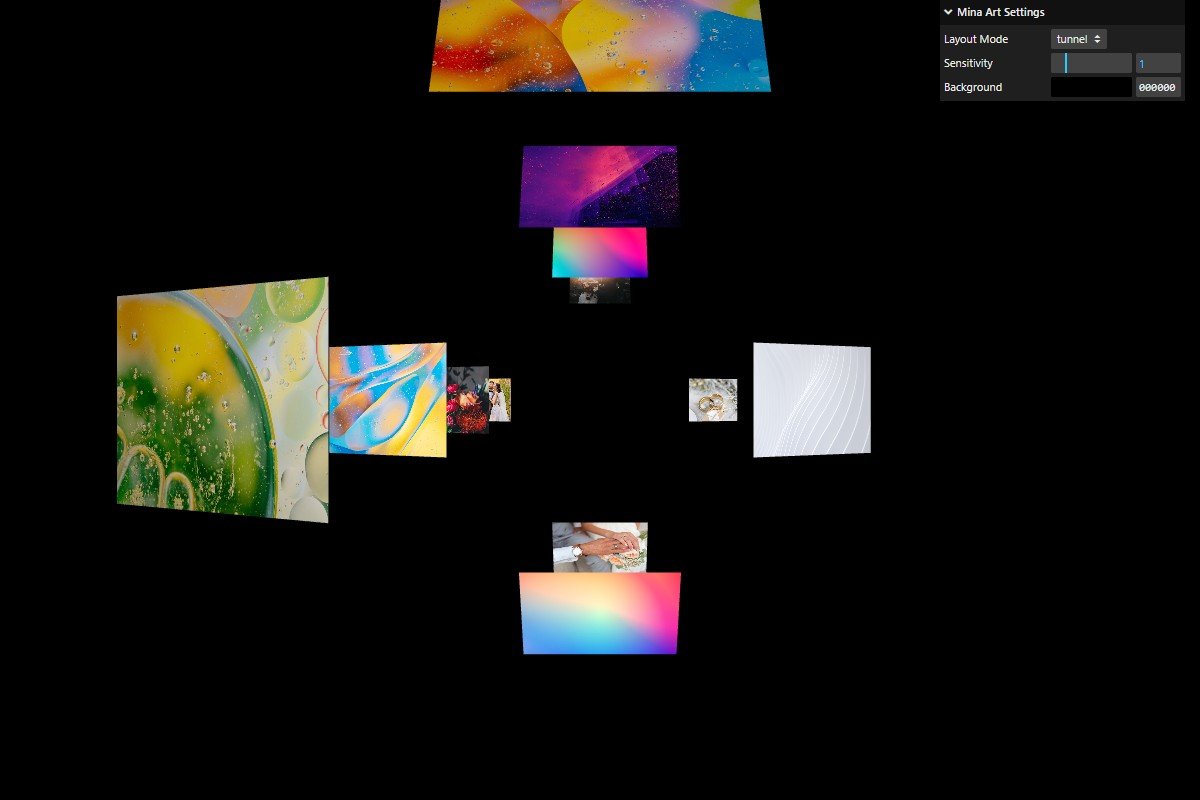Click the small dark image below the gradient

600,291
